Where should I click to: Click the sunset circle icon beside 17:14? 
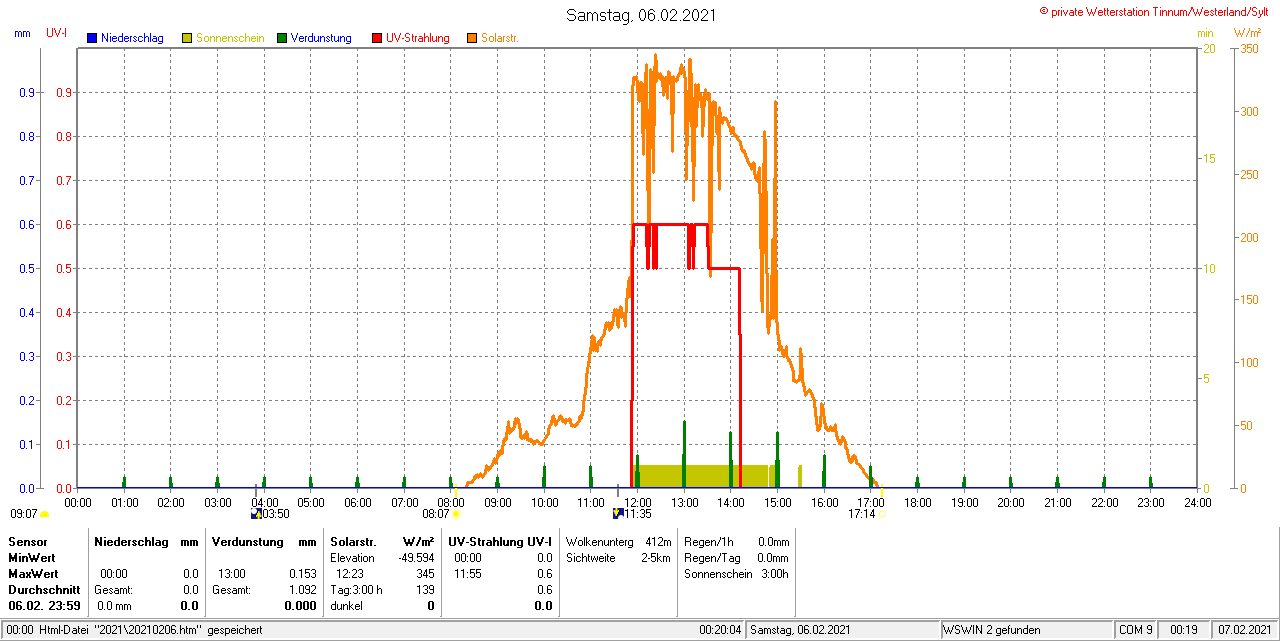click(882, 514)
